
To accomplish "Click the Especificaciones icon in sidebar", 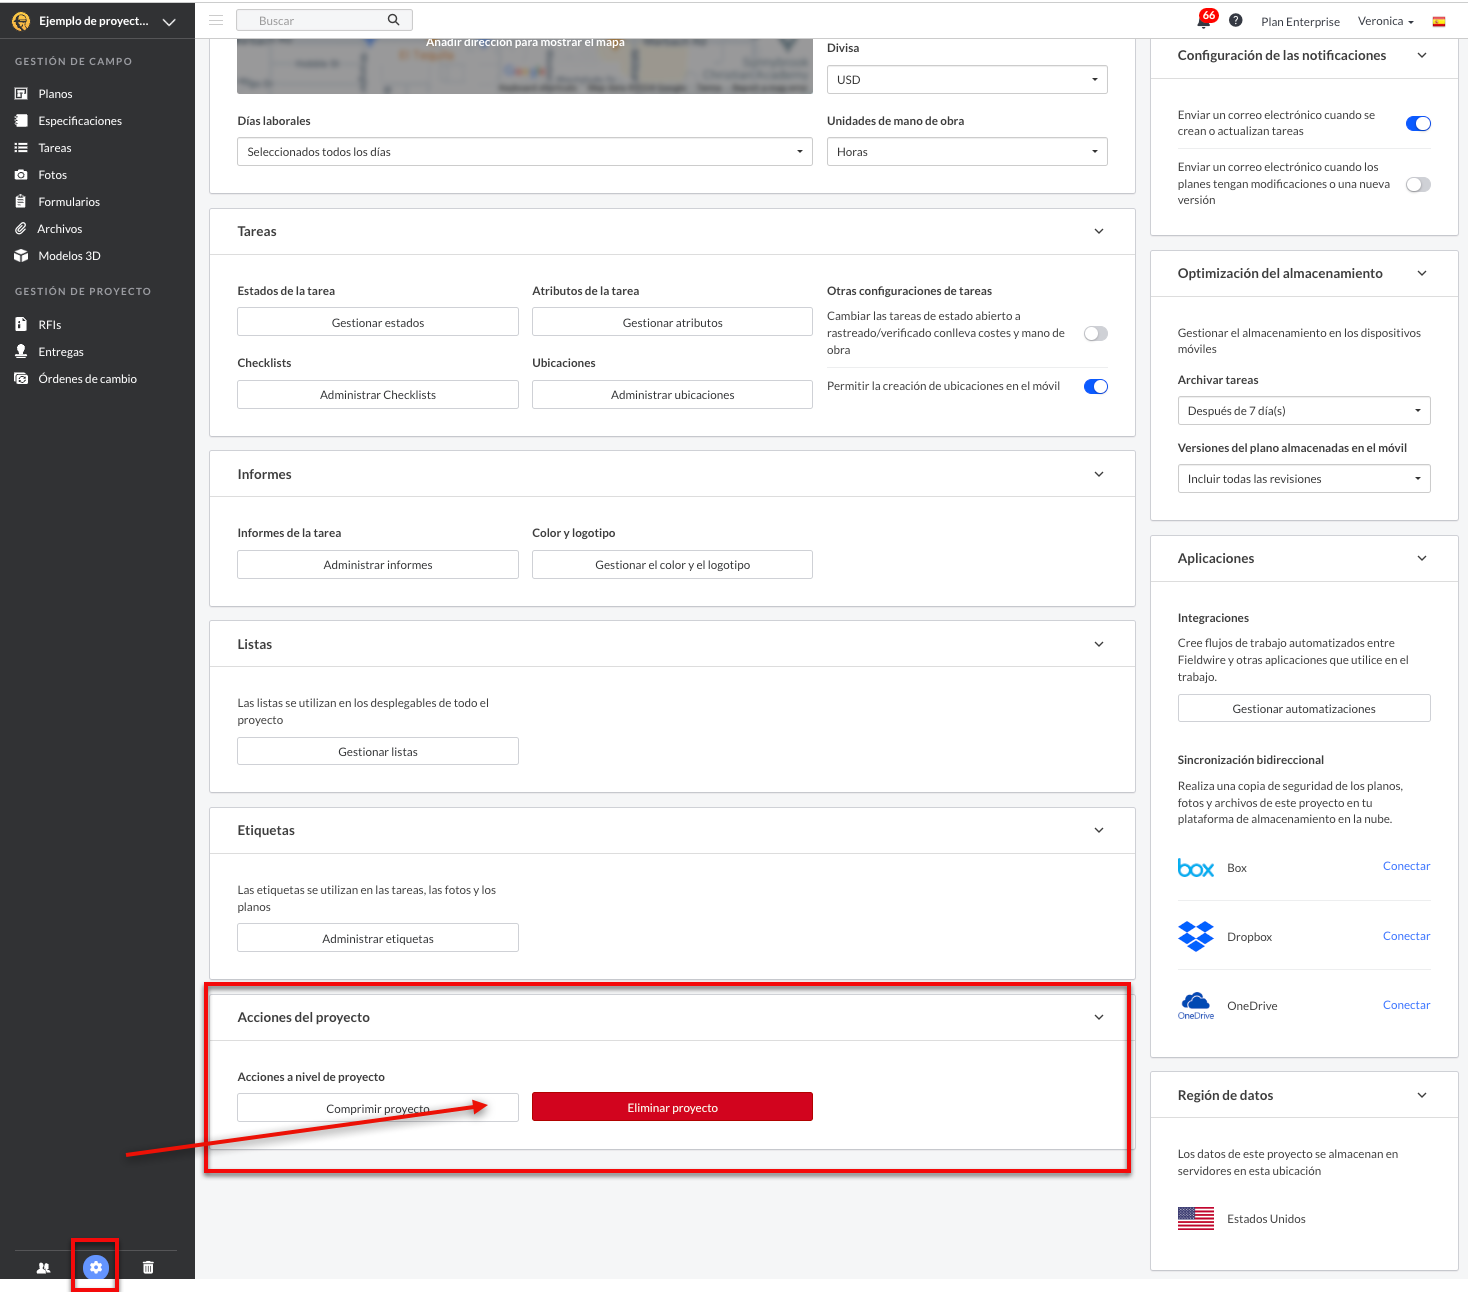I will [21, 121].
